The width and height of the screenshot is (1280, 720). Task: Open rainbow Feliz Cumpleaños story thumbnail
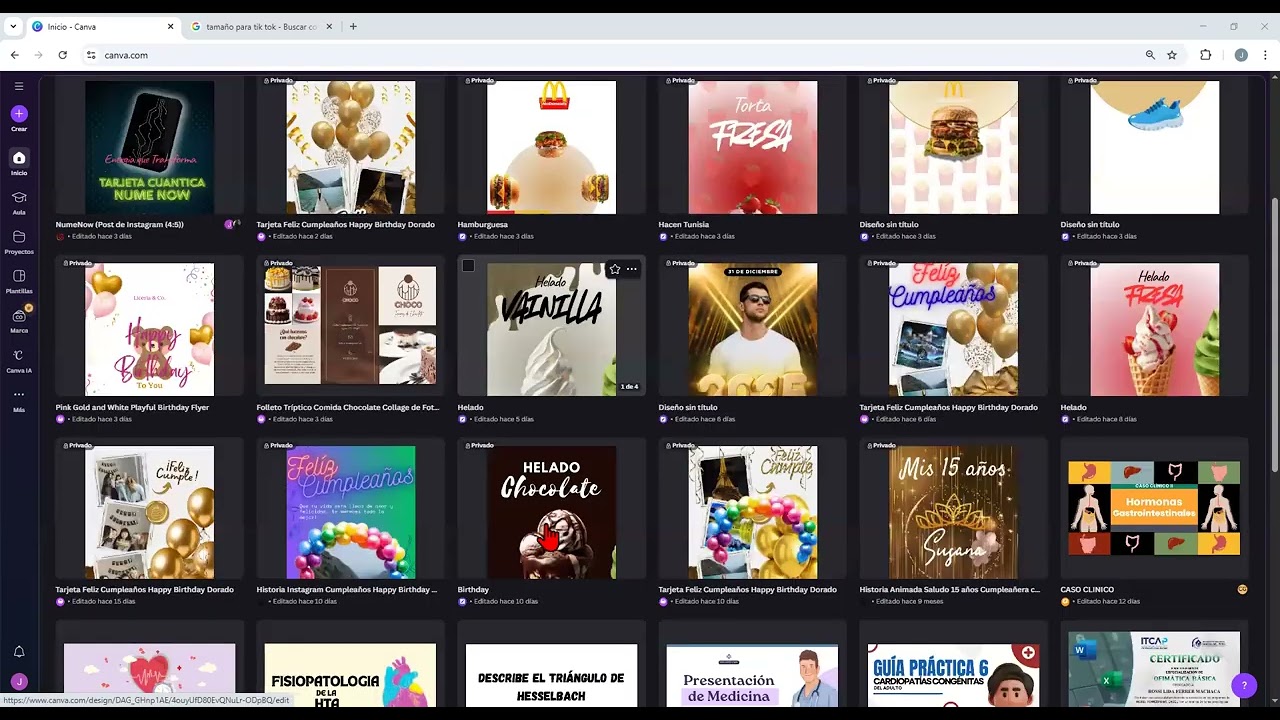coord(350,512)
